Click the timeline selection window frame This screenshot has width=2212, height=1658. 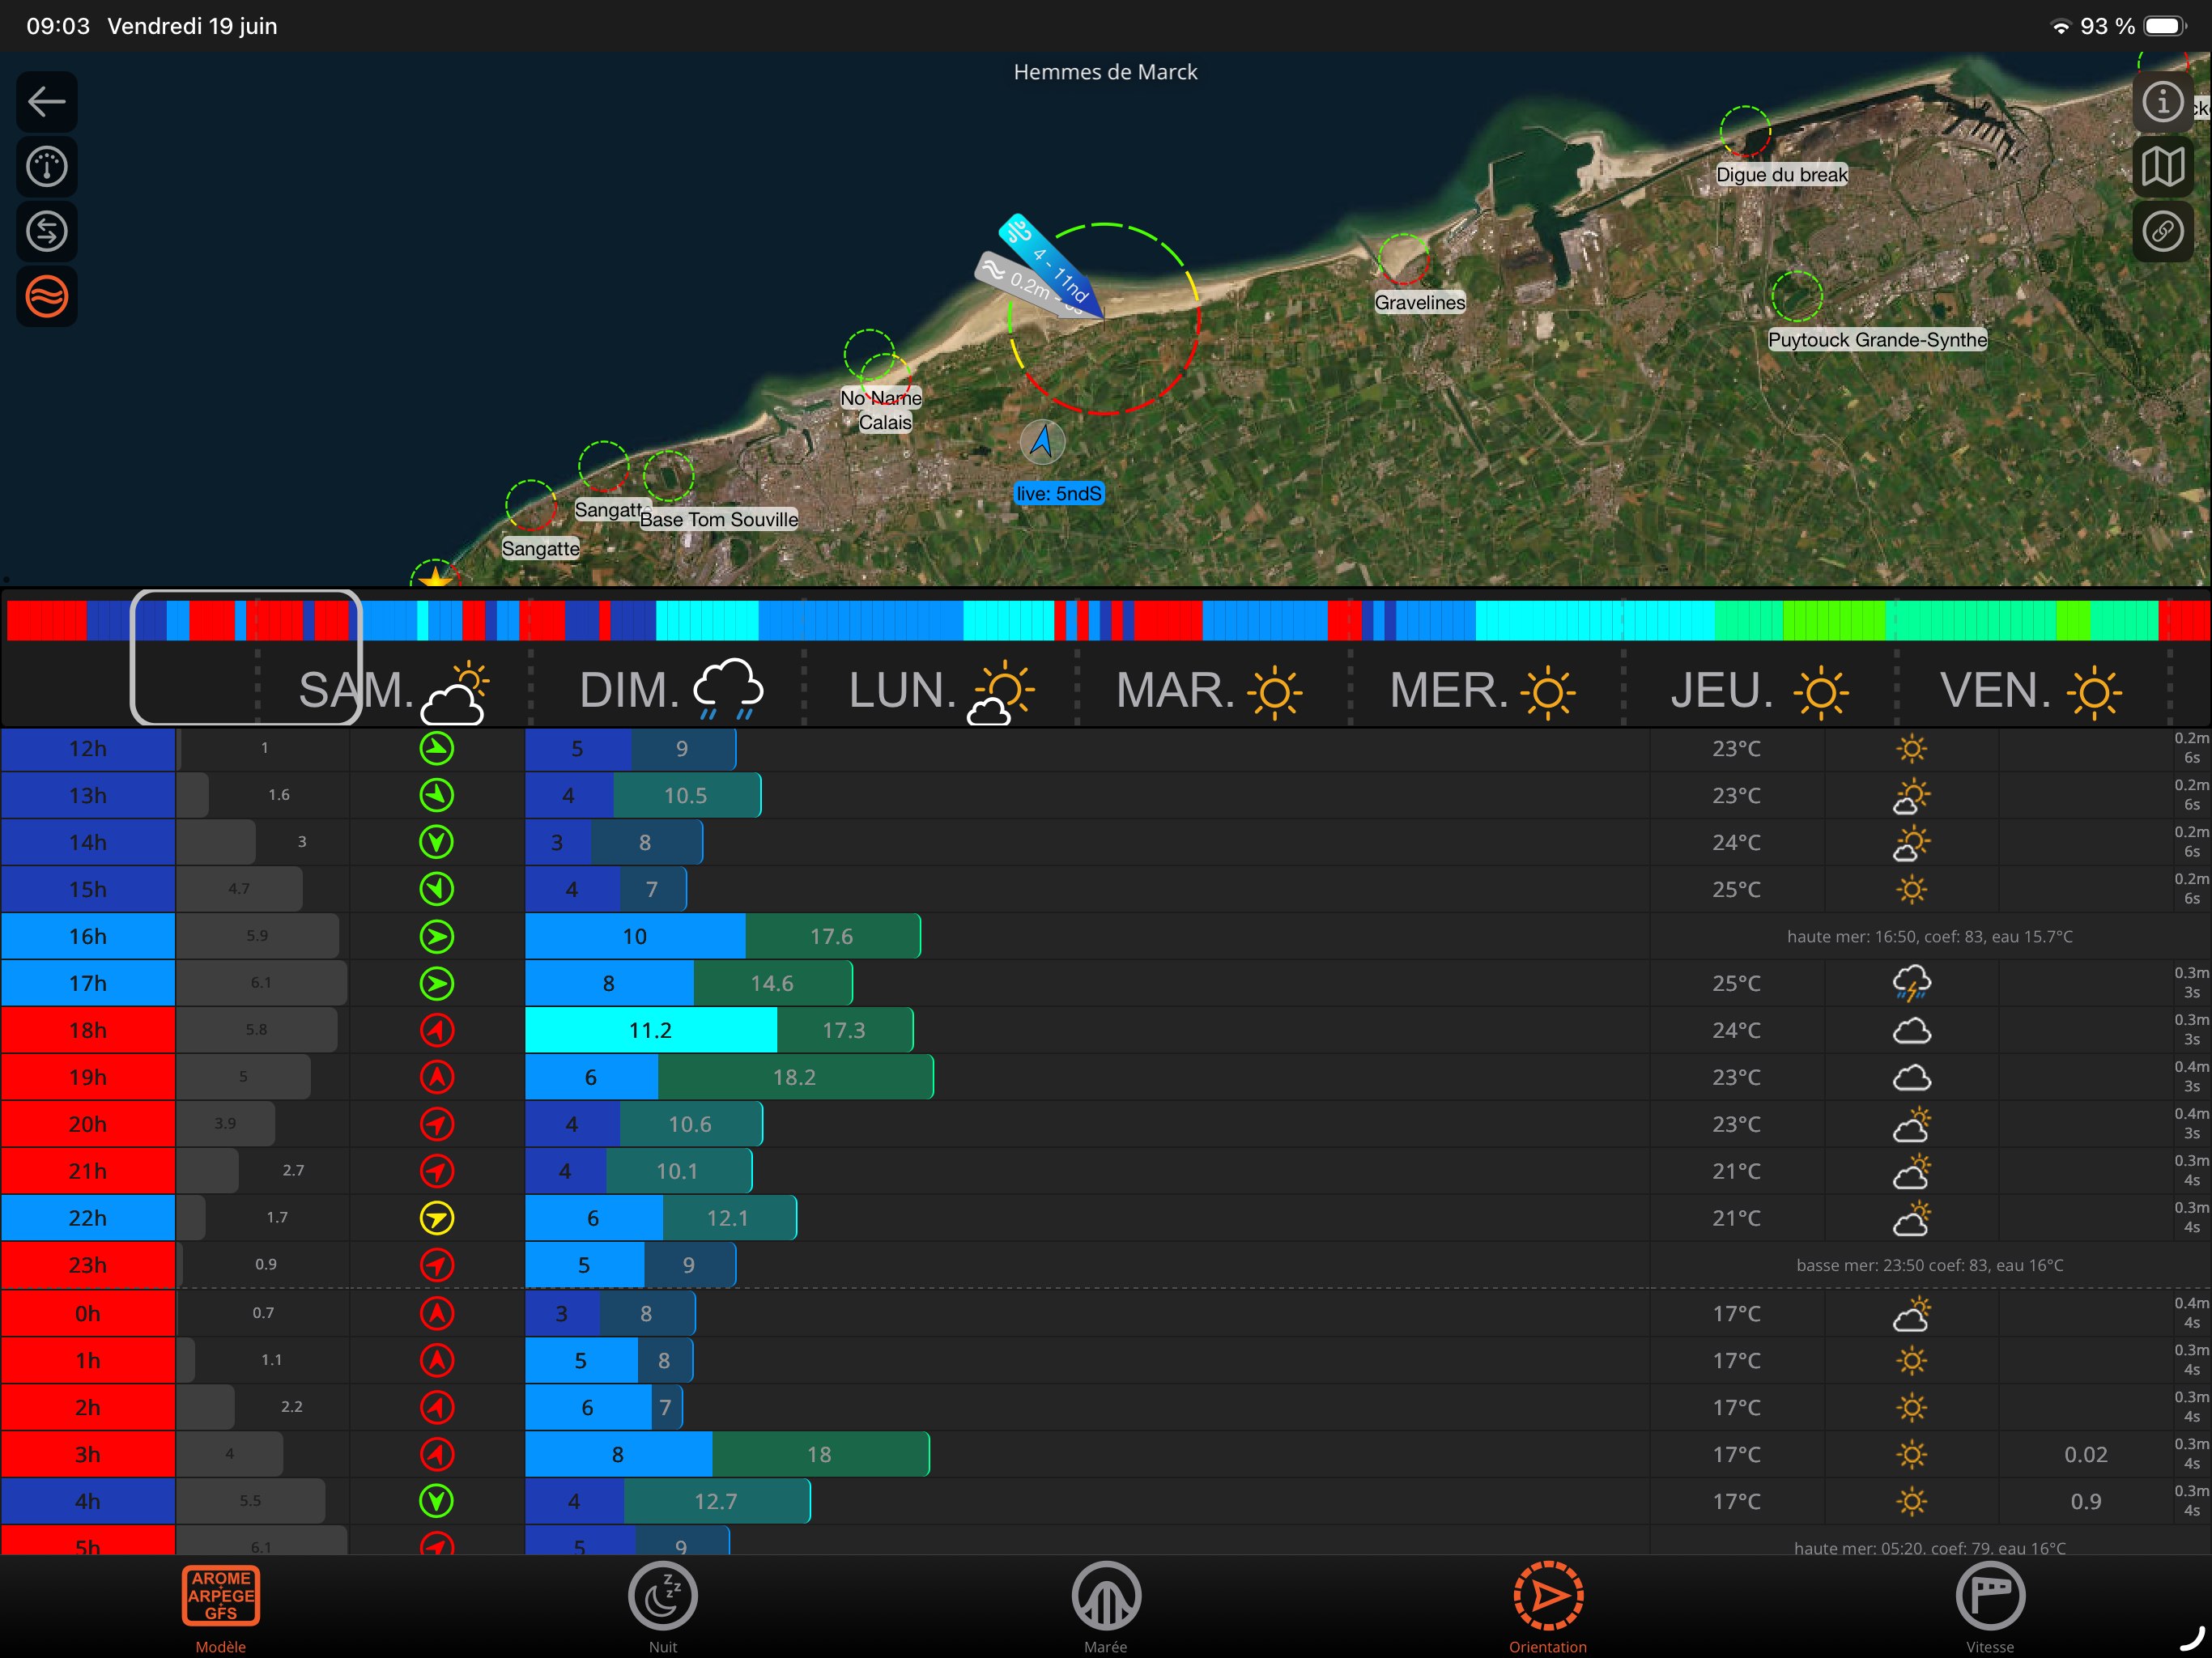tap(246, 657)
